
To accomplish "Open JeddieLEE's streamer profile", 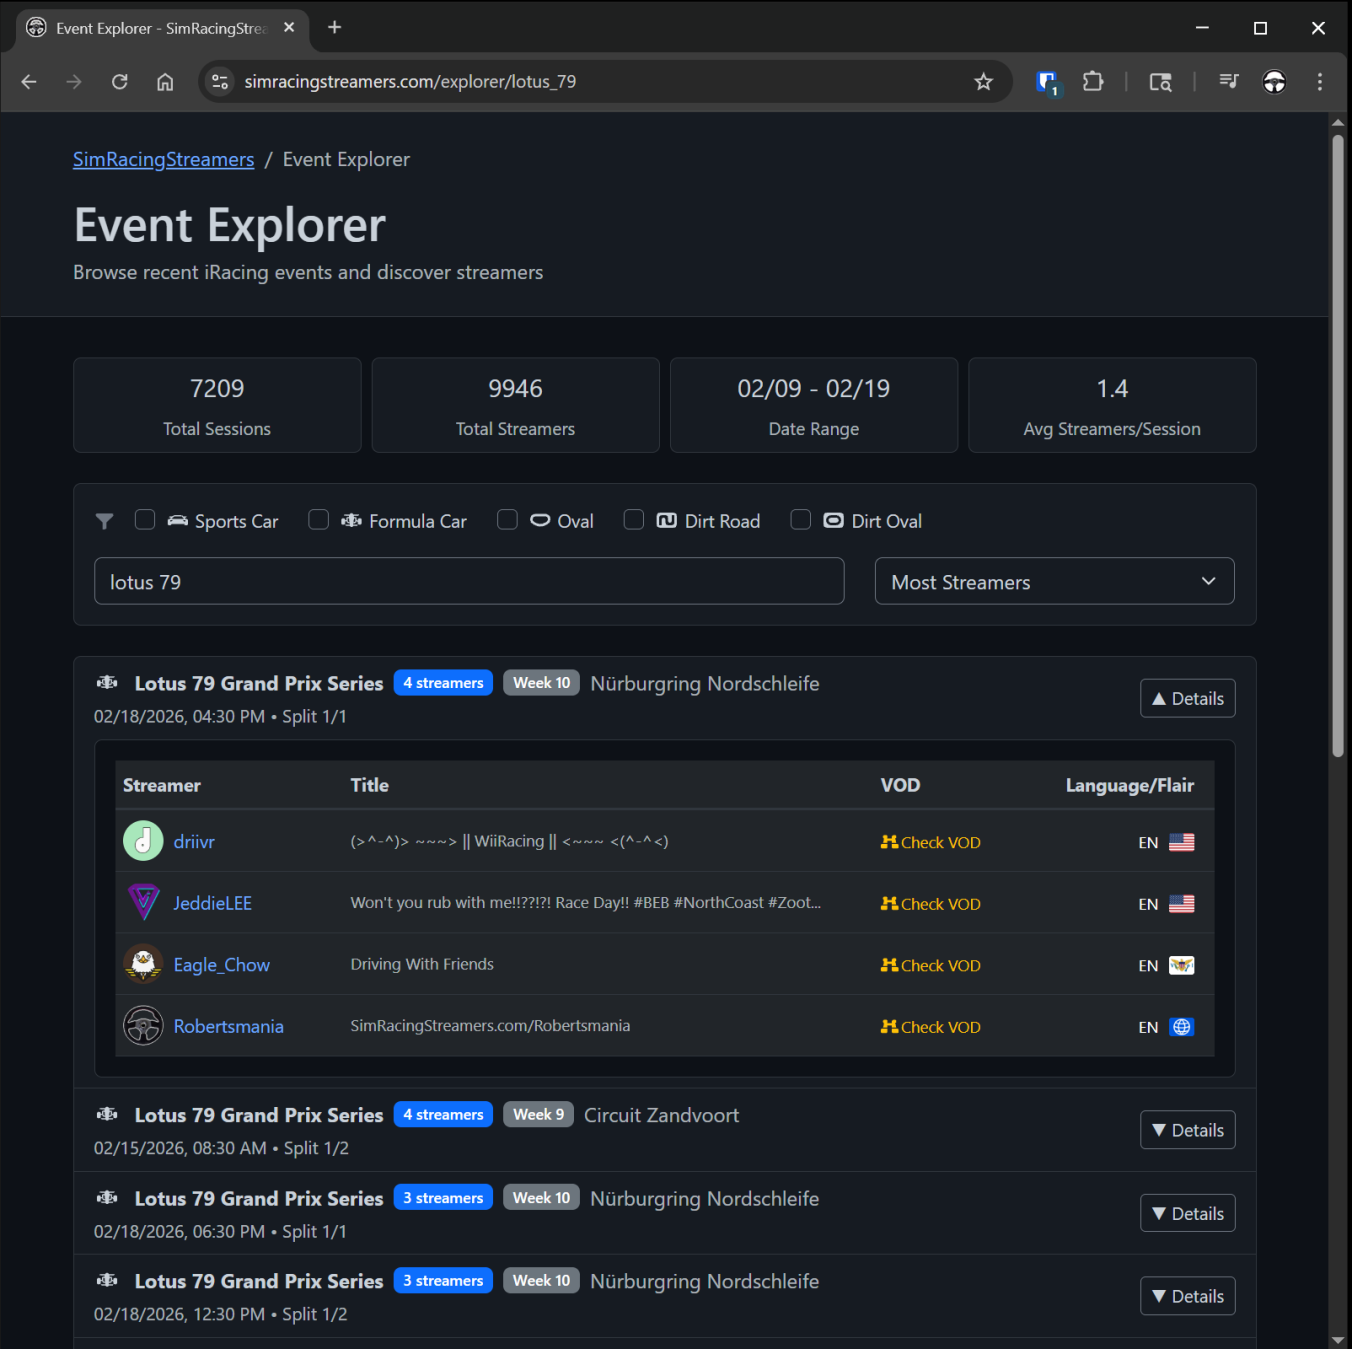I will click(213, 902).
